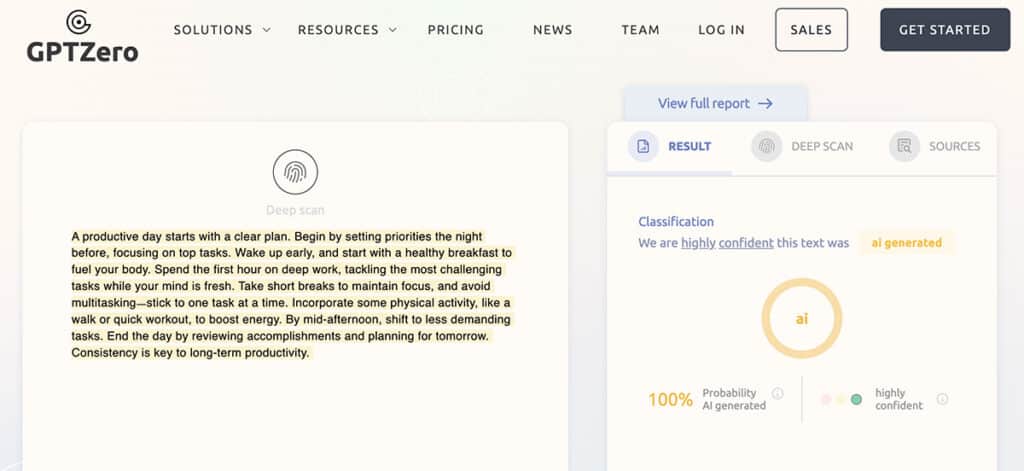Click the underlined 'confident' word
This screenshot has height=471, width=1024.
tap(746, 243)
